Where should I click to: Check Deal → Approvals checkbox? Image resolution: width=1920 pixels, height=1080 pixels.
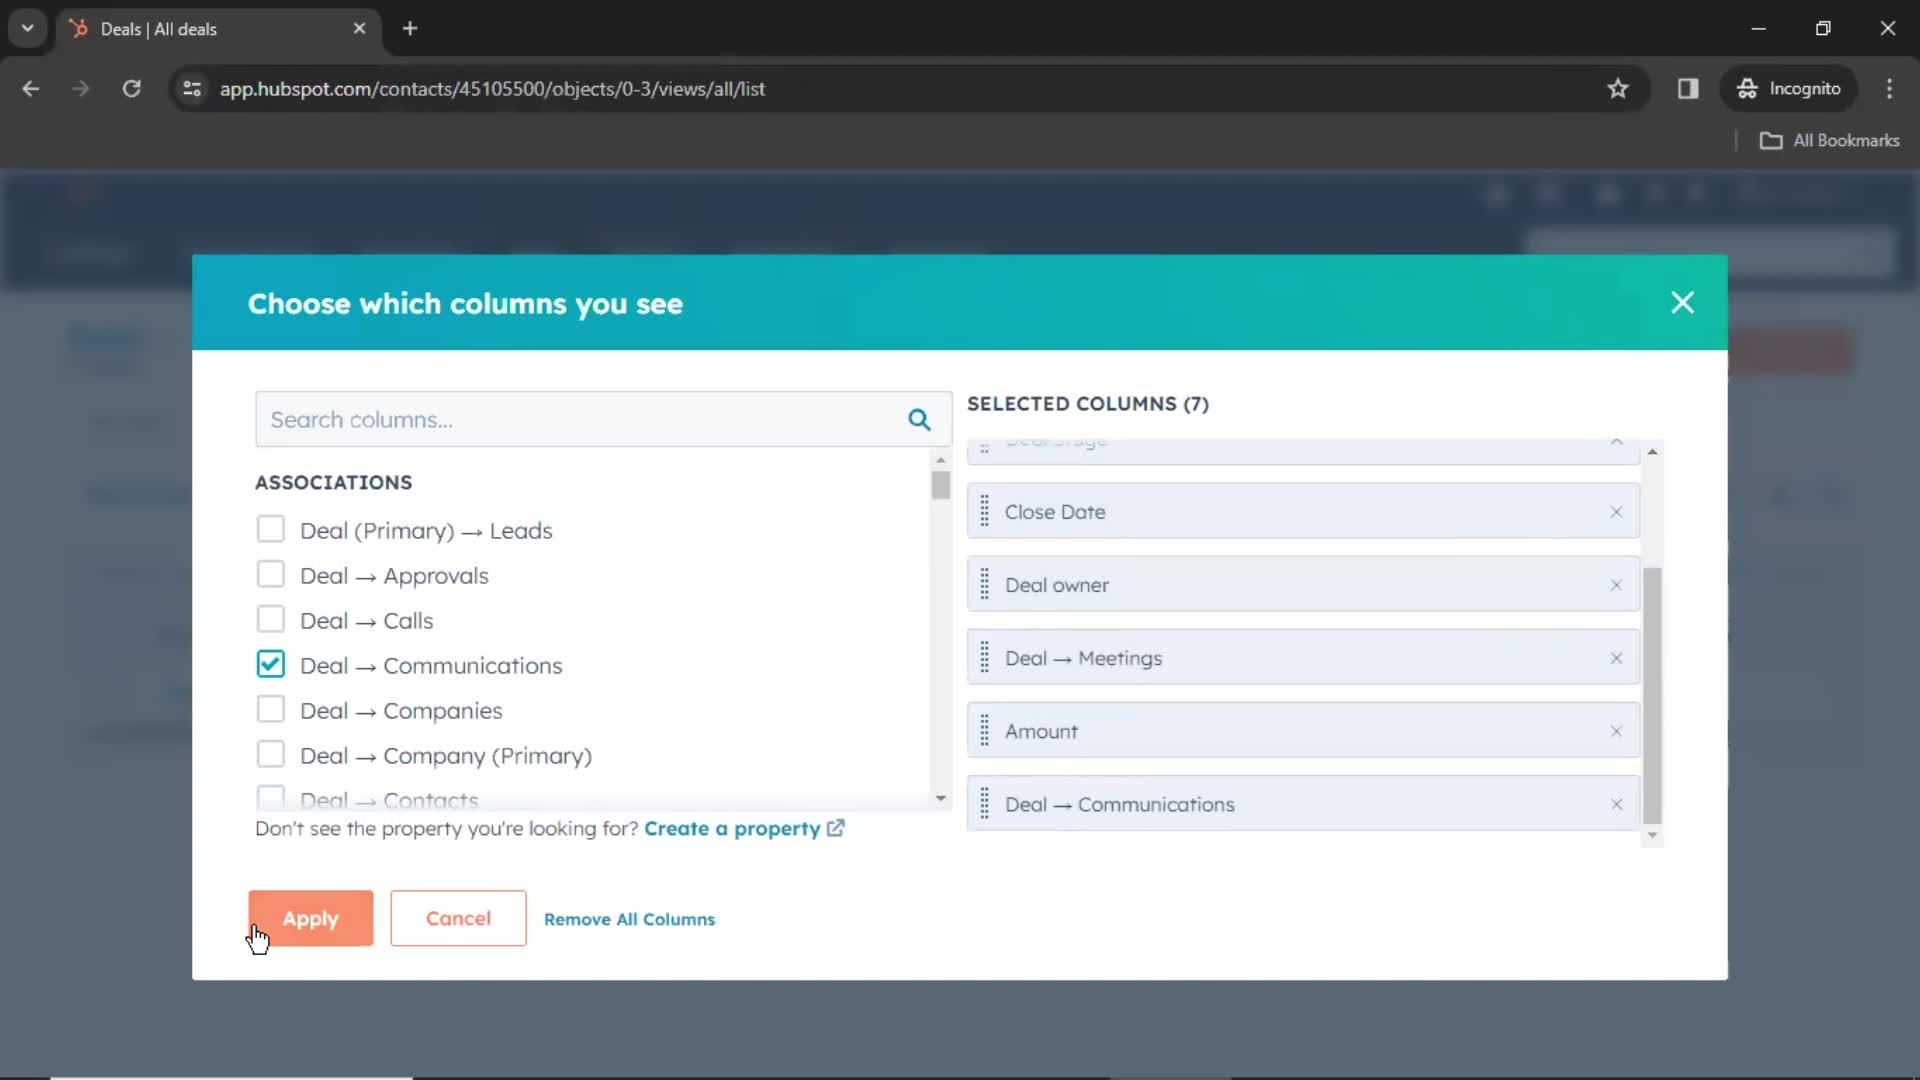point(270,574)
